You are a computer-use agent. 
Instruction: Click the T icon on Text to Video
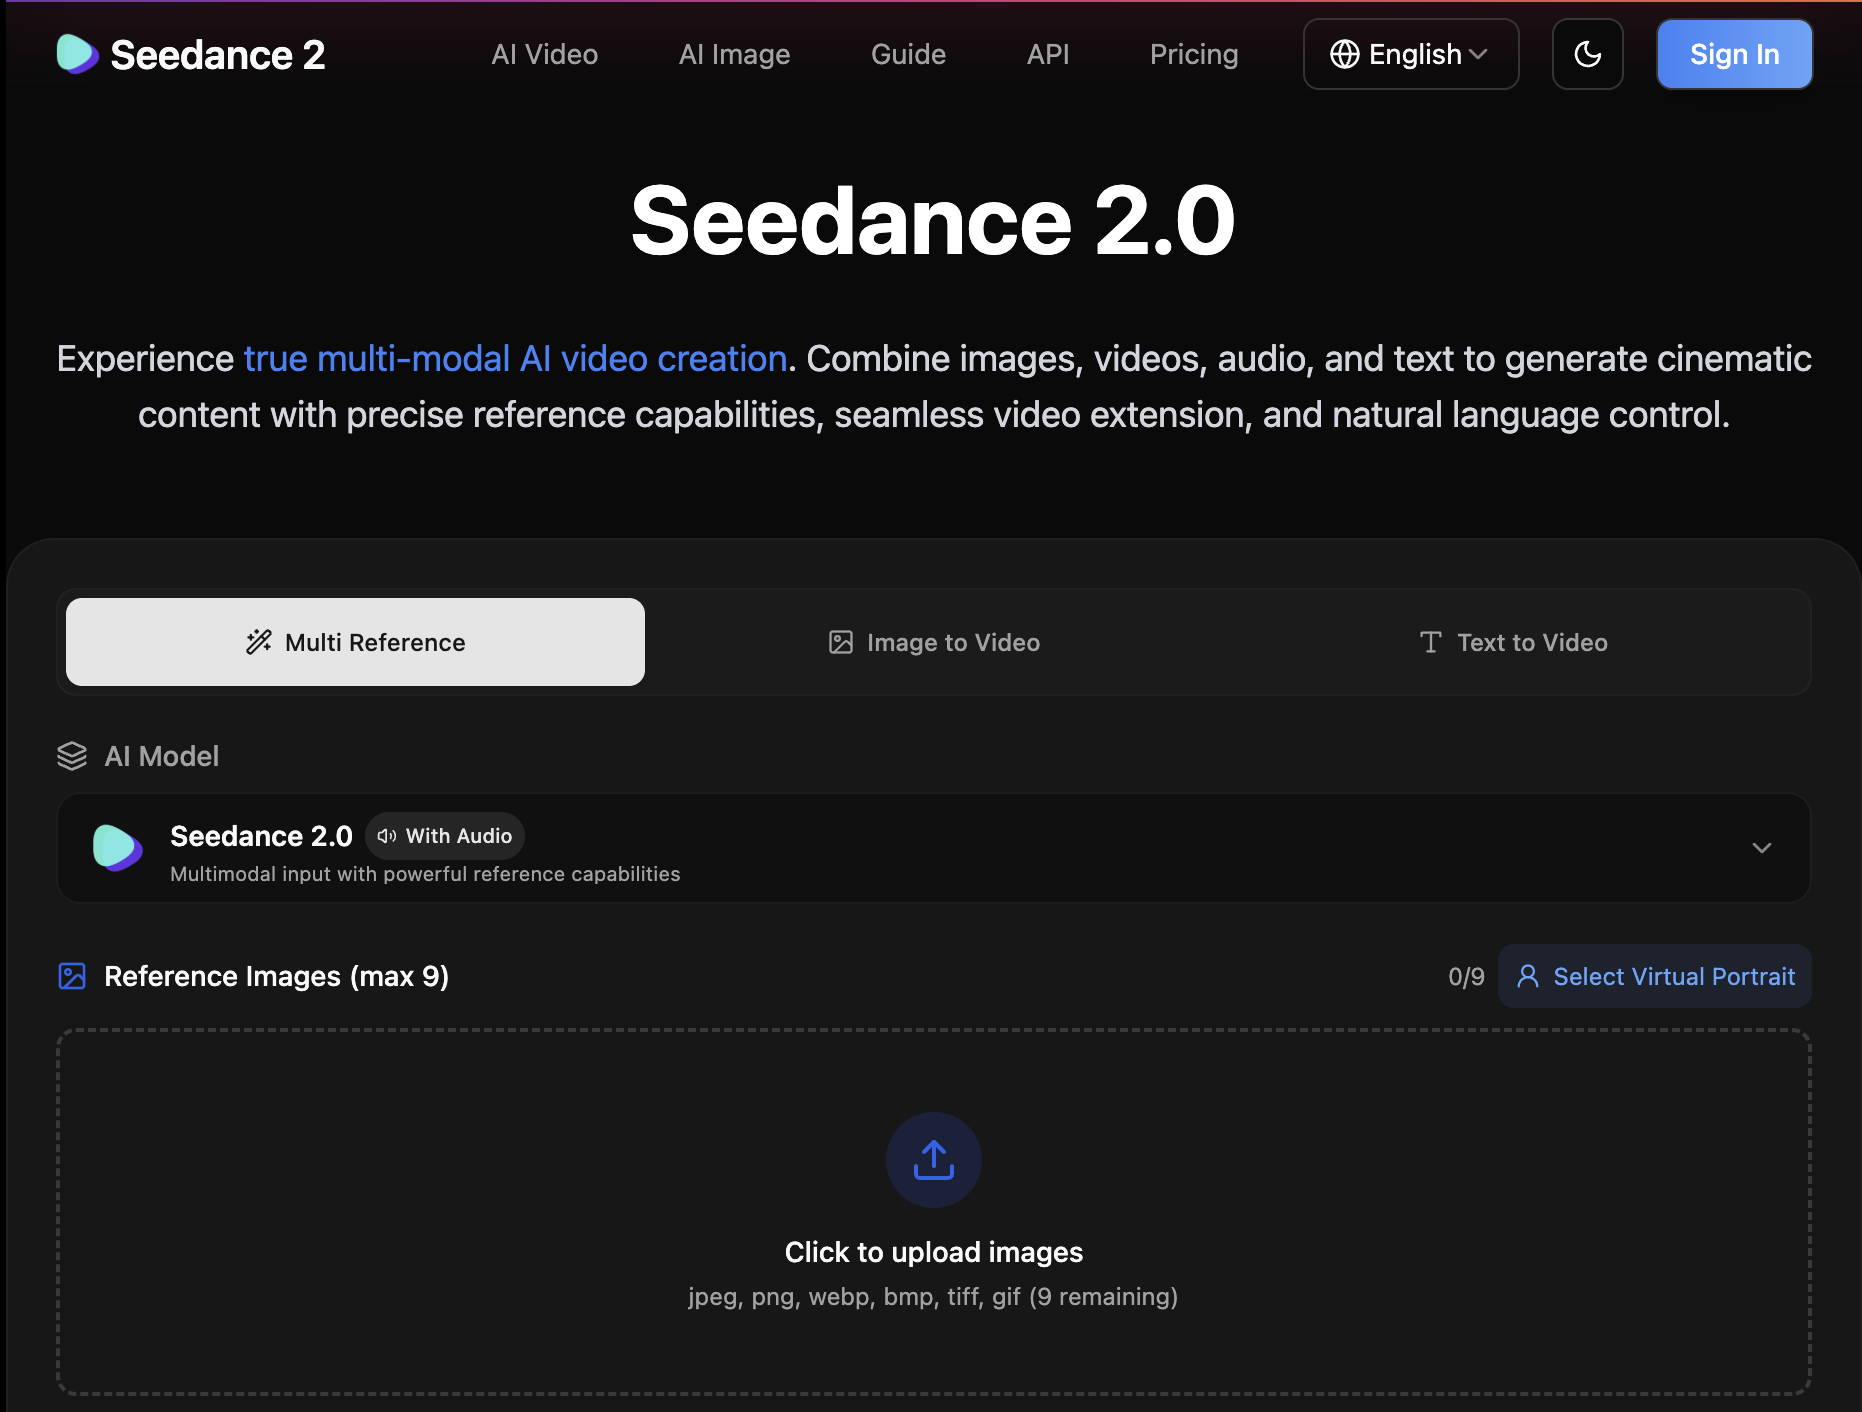1430,642
